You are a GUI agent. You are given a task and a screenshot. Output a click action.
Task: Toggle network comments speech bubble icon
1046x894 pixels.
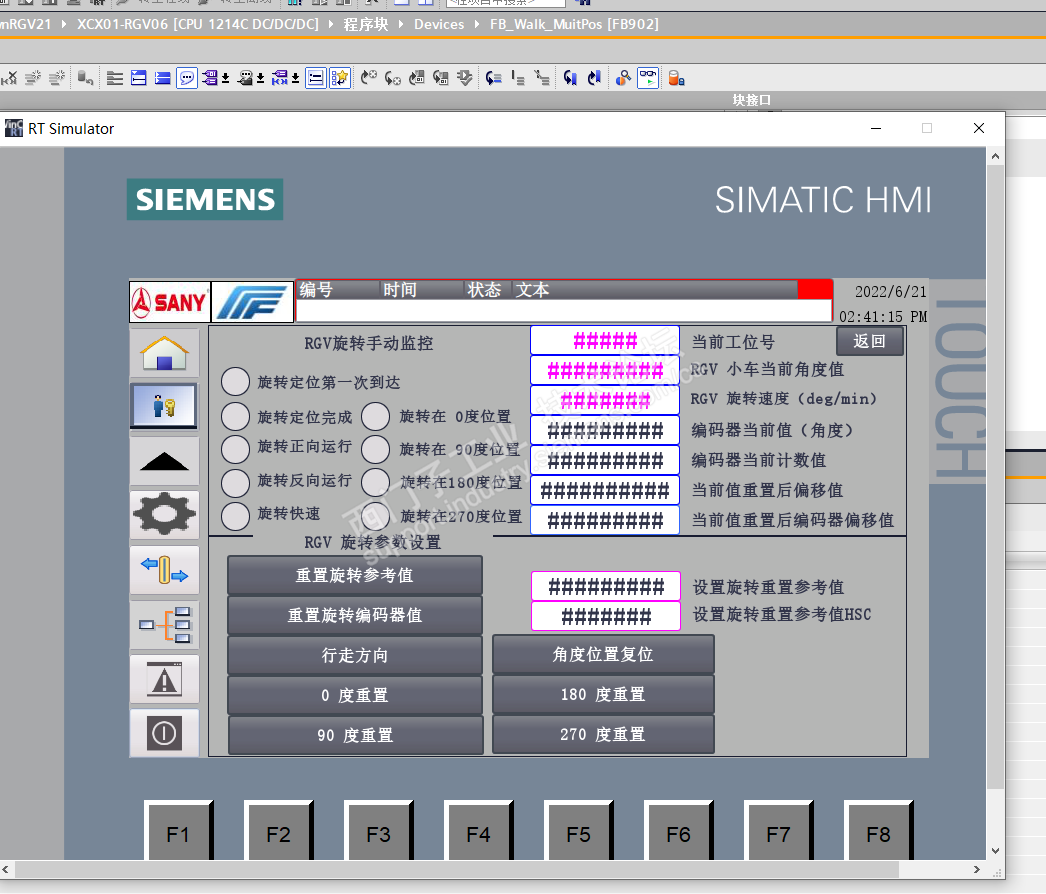click(187, 79)
